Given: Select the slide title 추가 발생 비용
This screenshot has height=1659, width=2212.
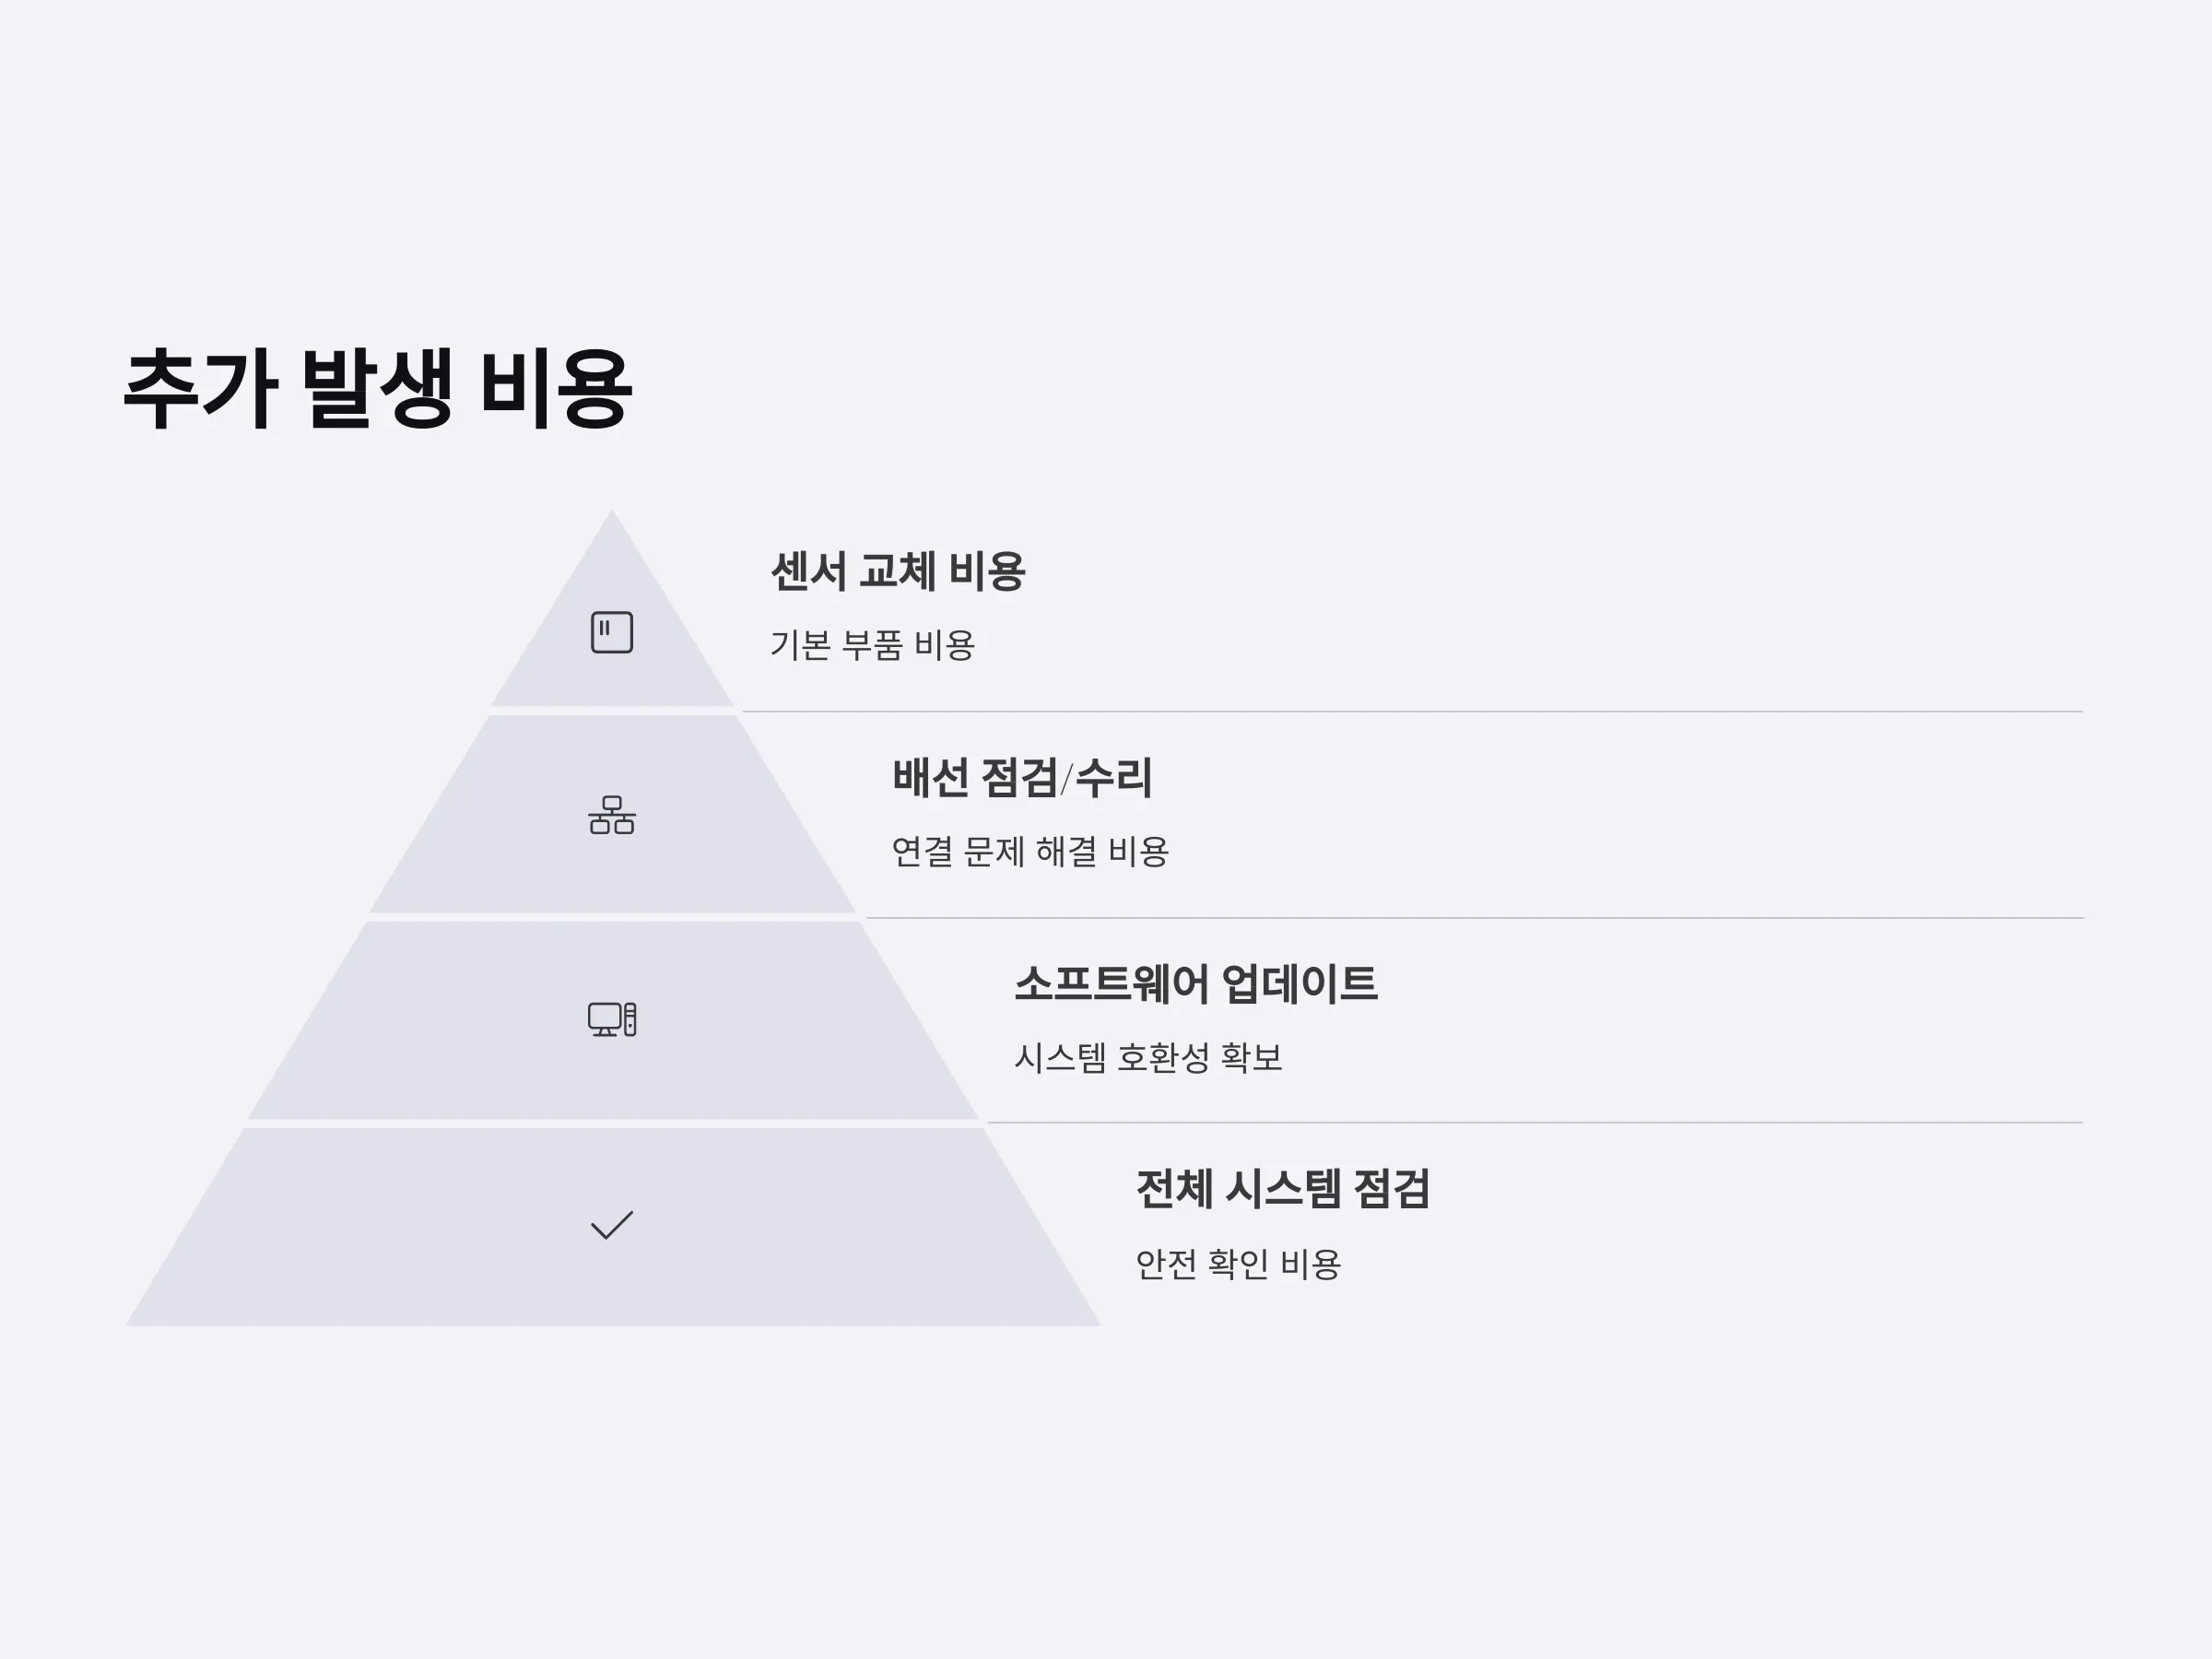Looking at the screenshot, I should coord(377,389).
